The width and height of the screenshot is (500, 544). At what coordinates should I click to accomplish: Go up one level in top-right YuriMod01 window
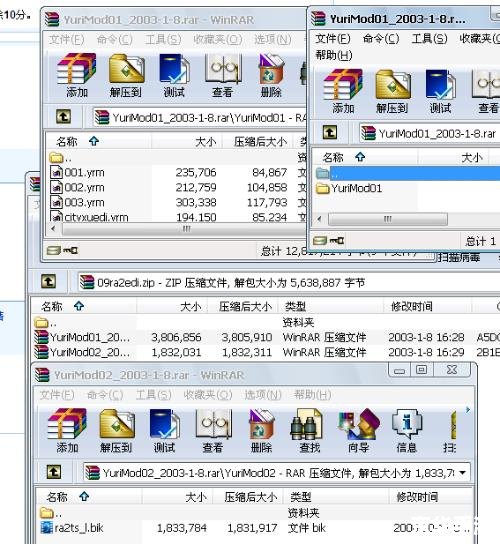pos(330,133)
